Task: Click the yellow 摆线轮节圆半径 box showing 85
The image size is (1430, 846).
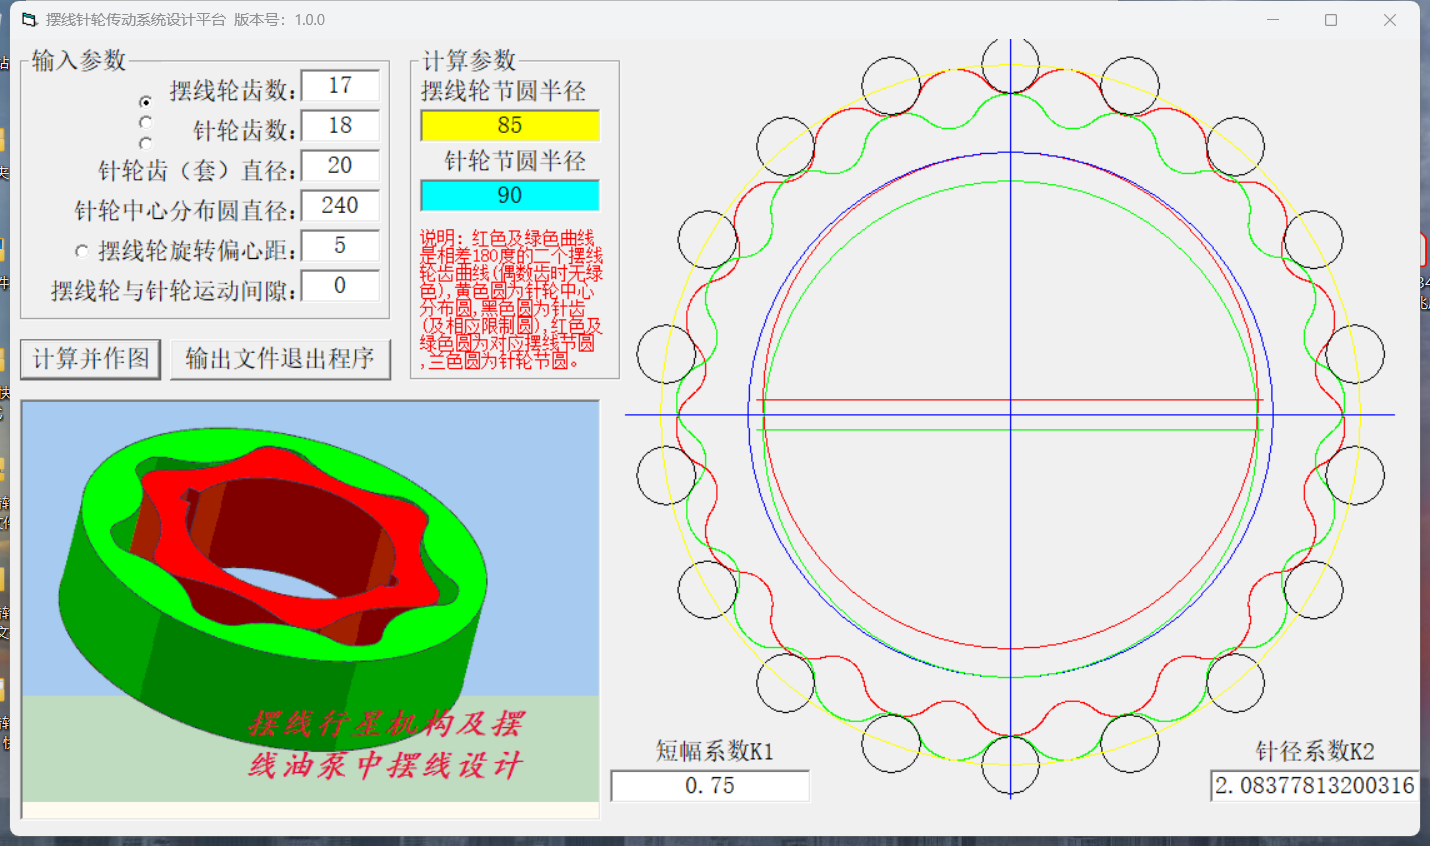Action: 510,125
